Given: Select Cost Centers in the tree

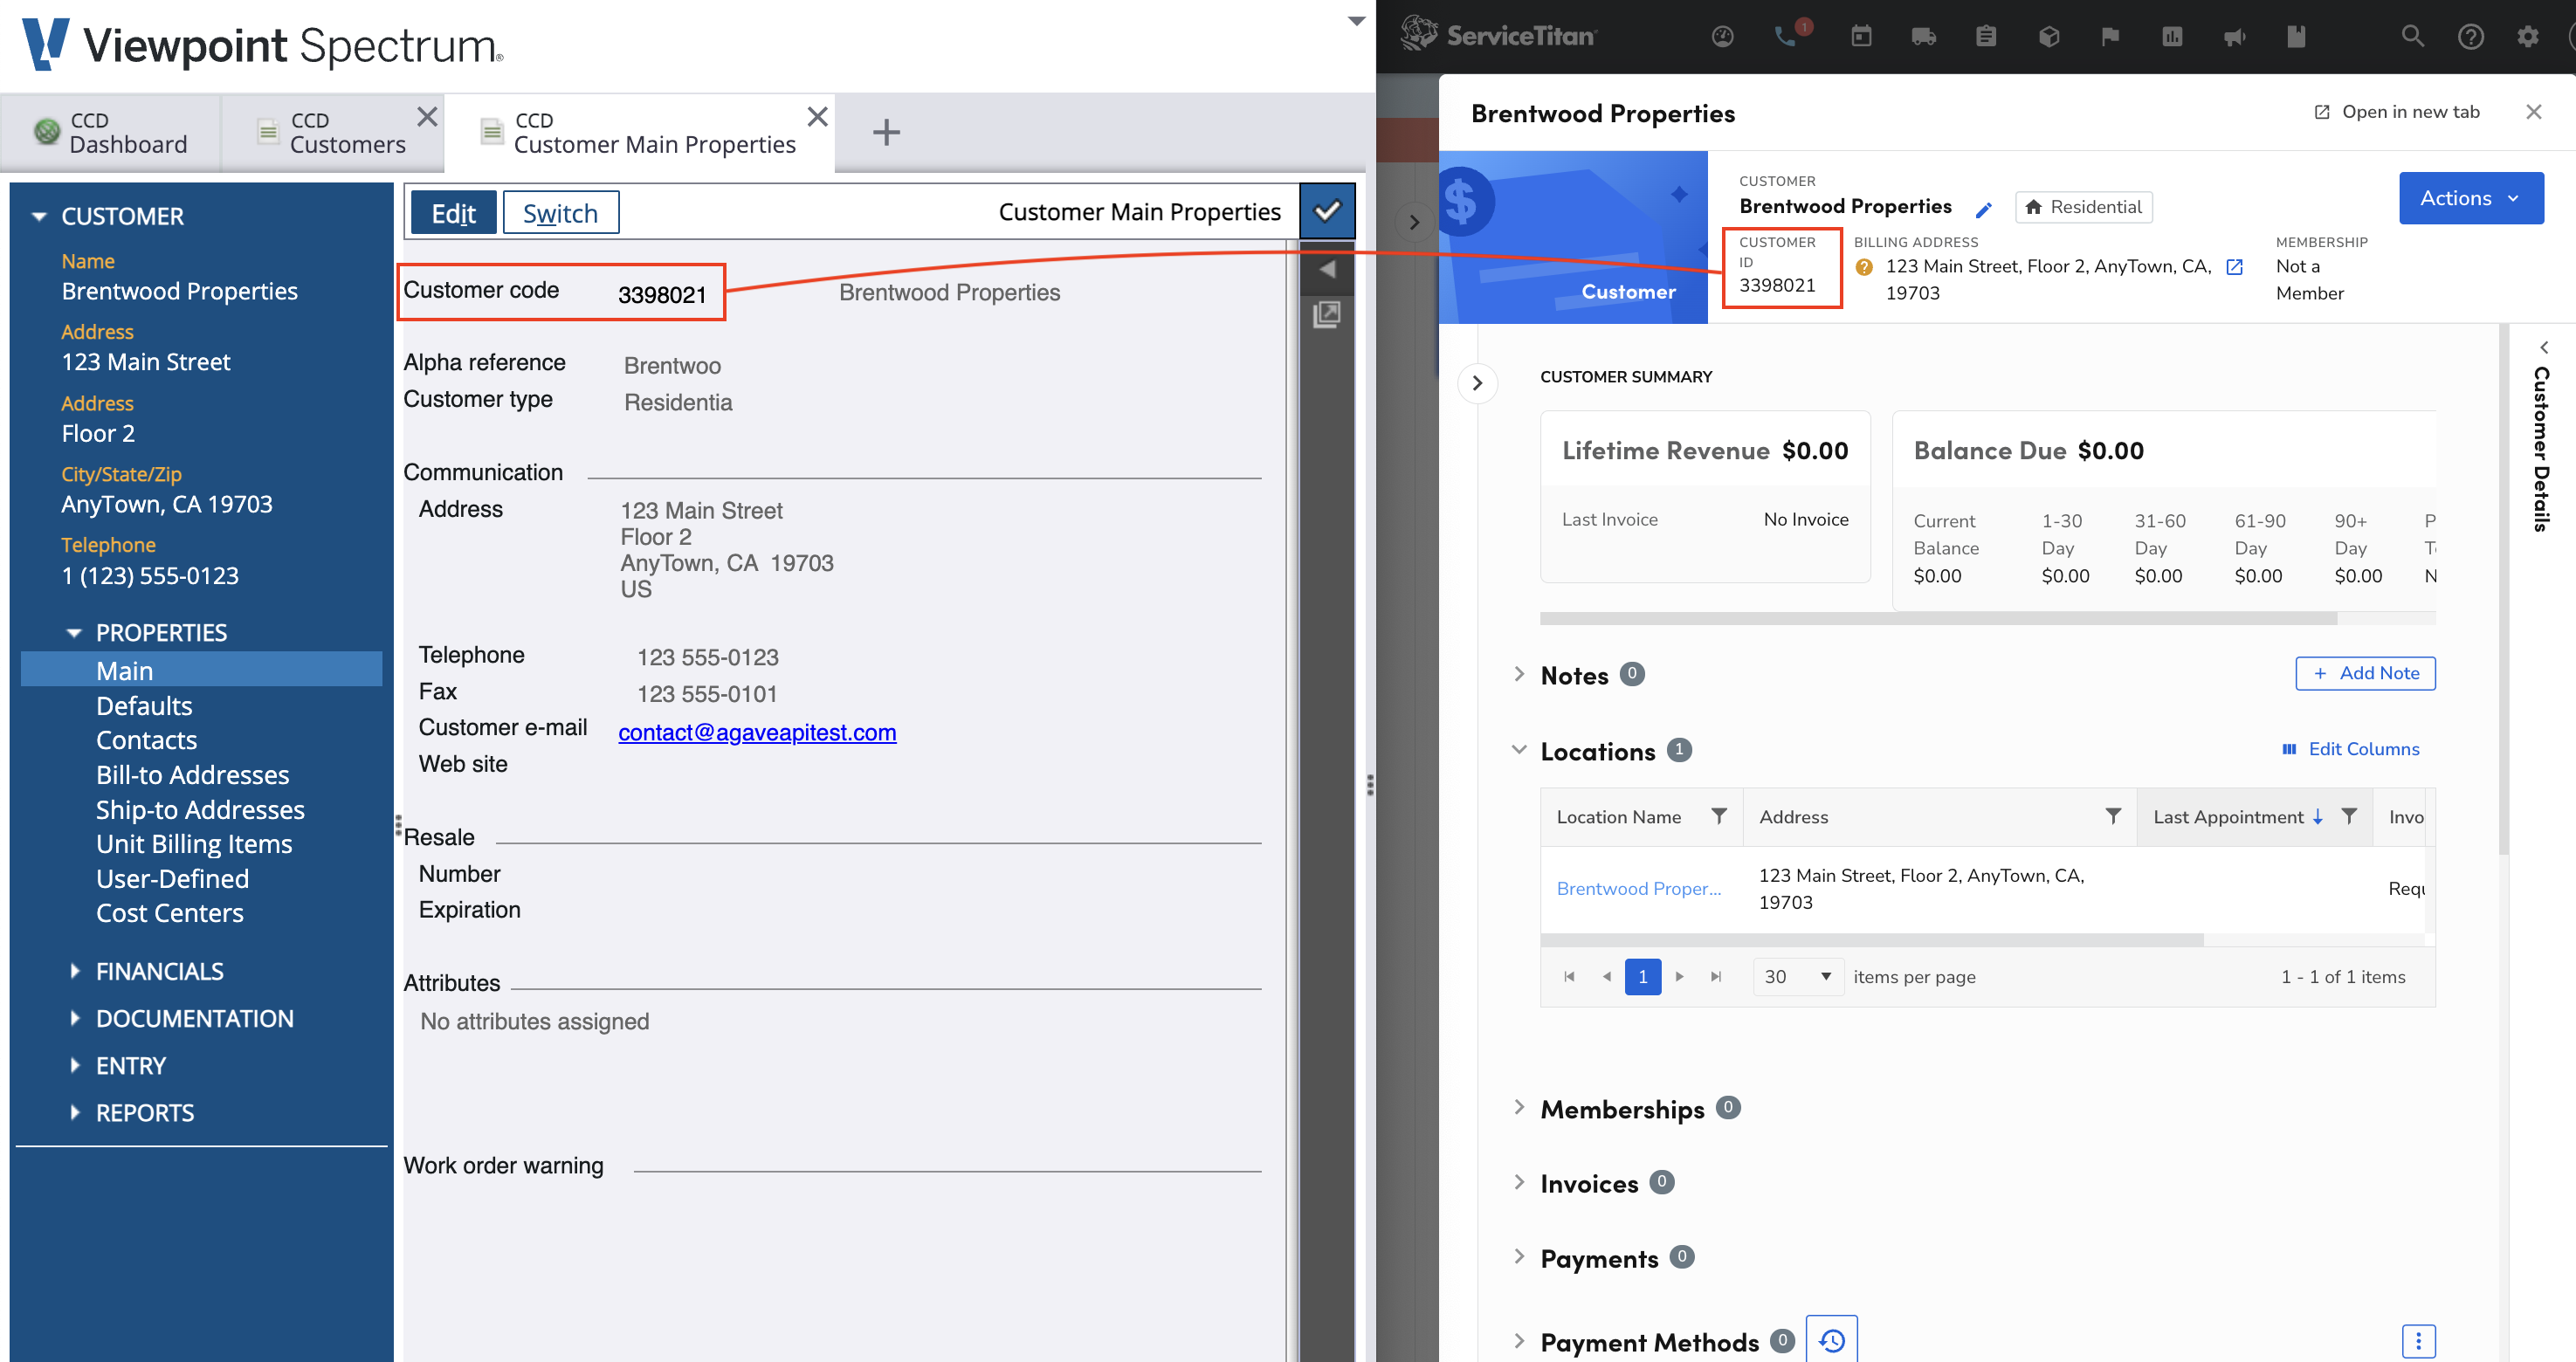Looking at the screenshot, I should point(170,913).
